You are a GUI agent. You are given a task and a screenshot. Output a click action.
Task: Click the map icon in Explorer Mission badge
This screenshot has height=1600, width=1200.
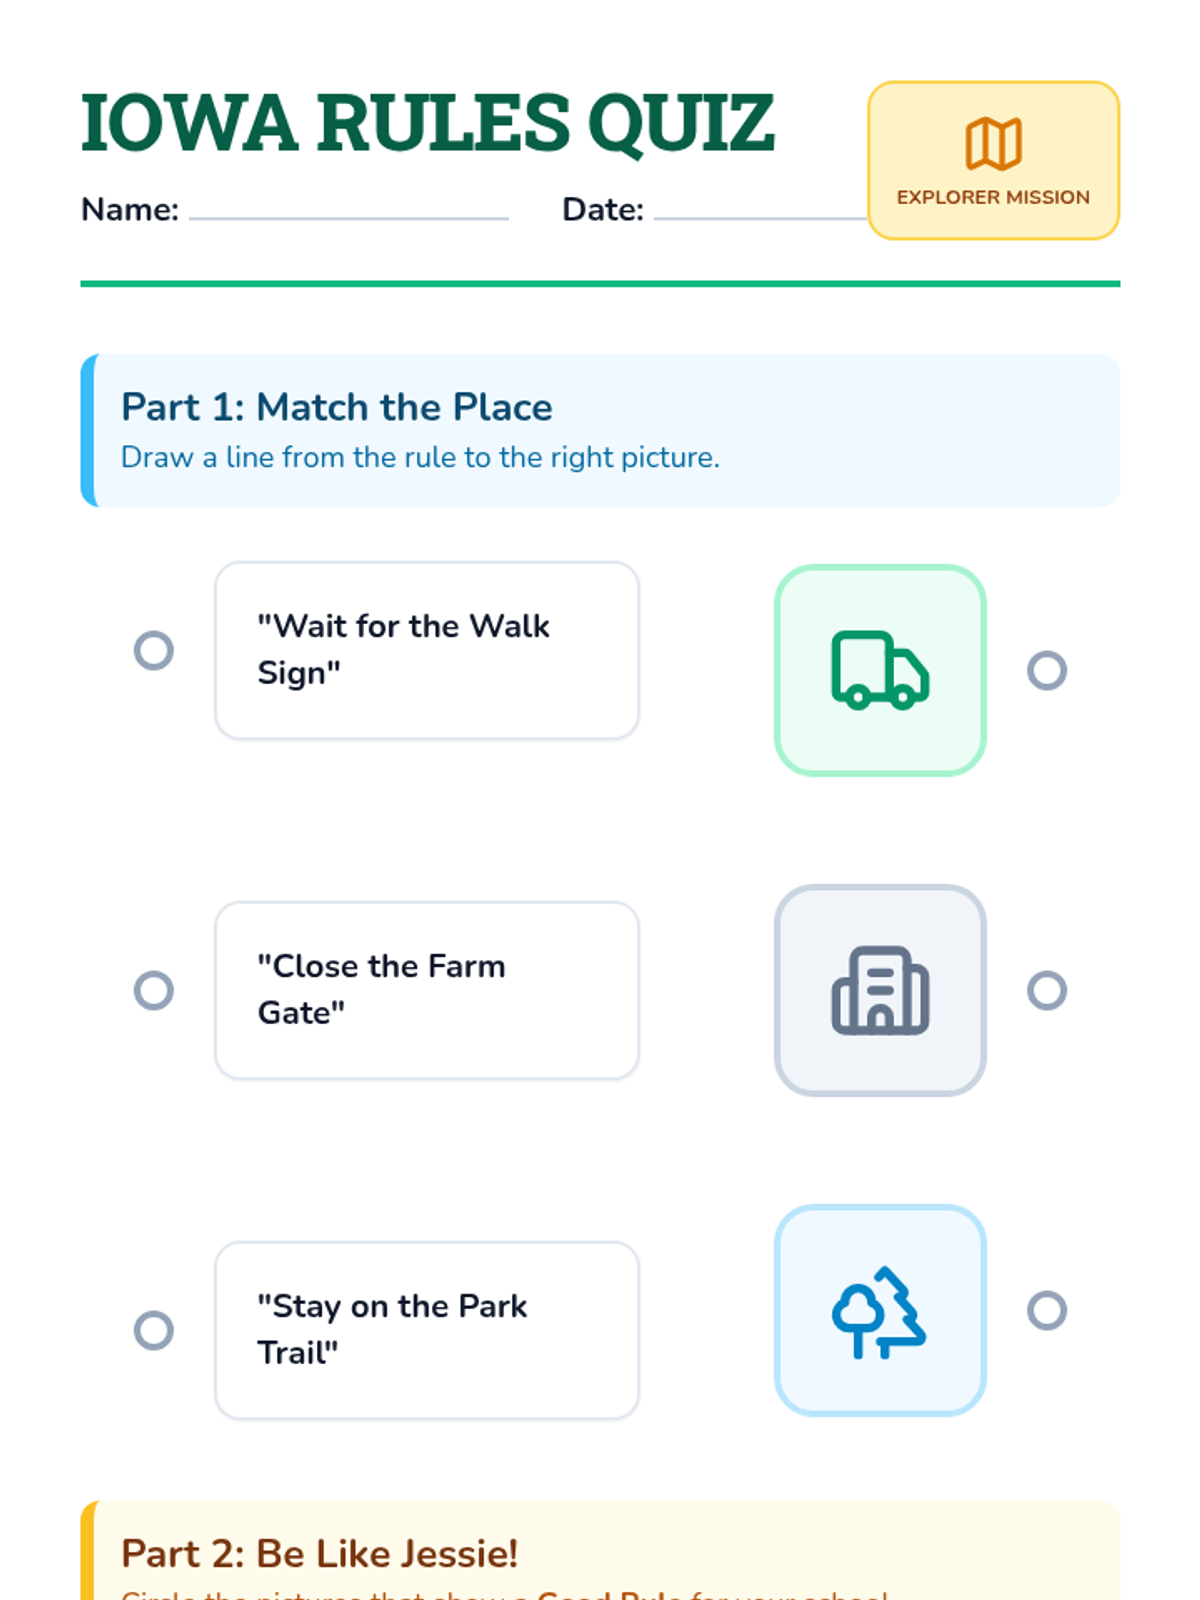coord(993,144)
